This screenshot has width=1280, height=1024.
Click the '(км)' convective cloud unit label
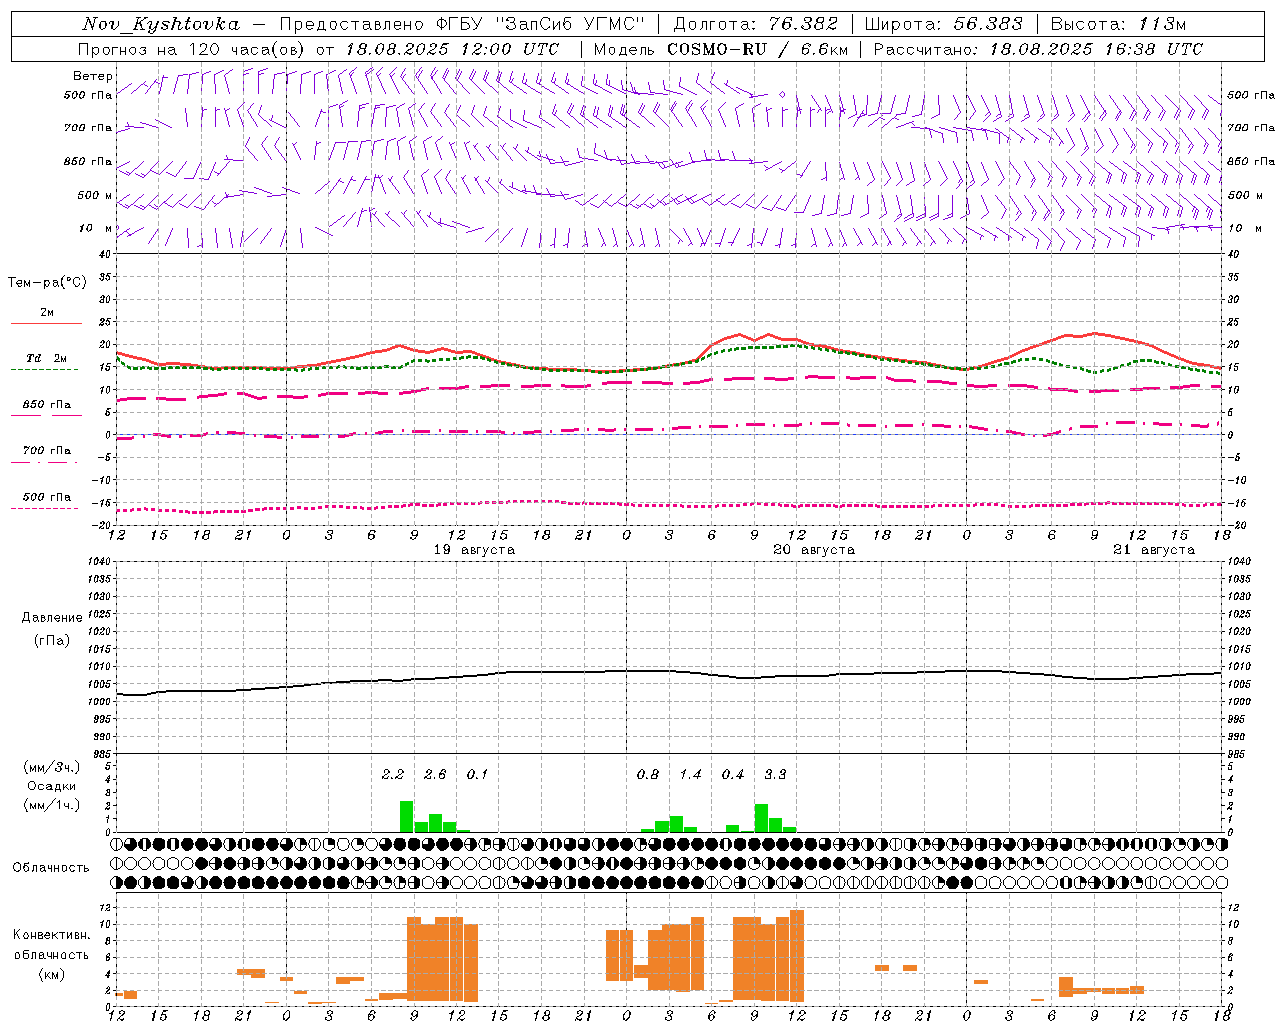coord(52,974)
